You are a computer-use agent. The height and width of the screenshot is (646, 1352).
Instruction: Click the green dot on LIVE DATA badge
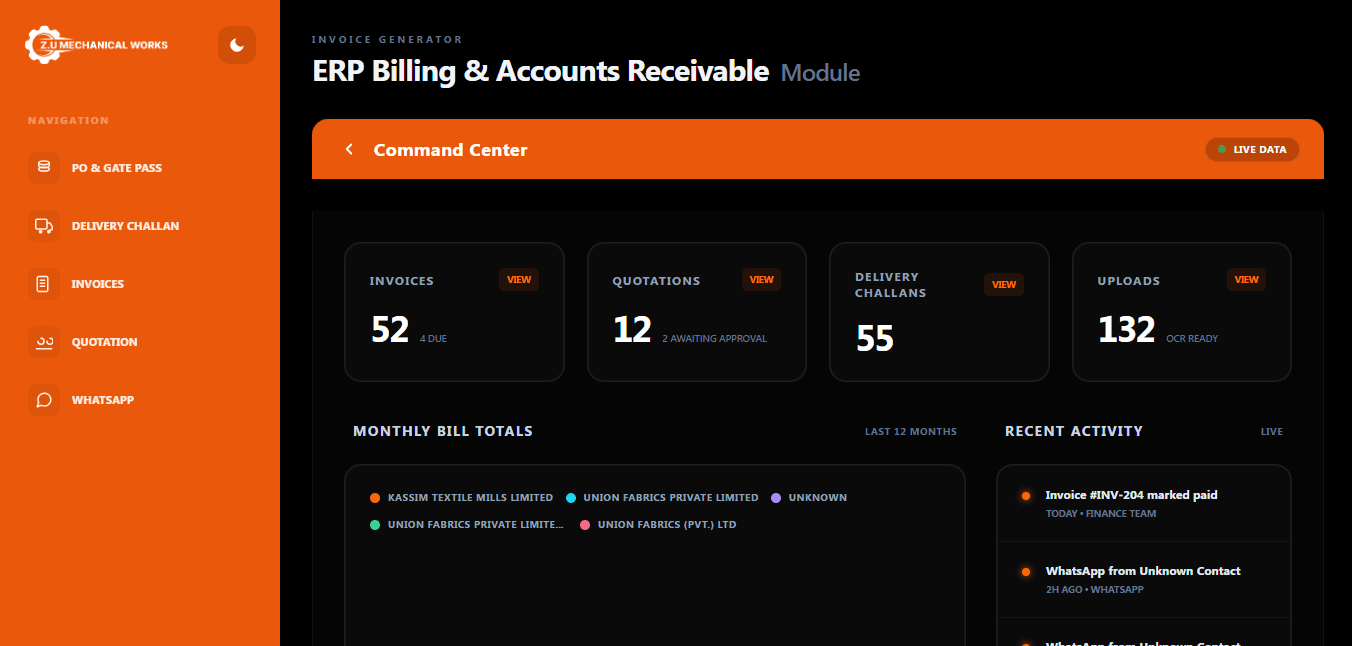[x=1221, y=149]
